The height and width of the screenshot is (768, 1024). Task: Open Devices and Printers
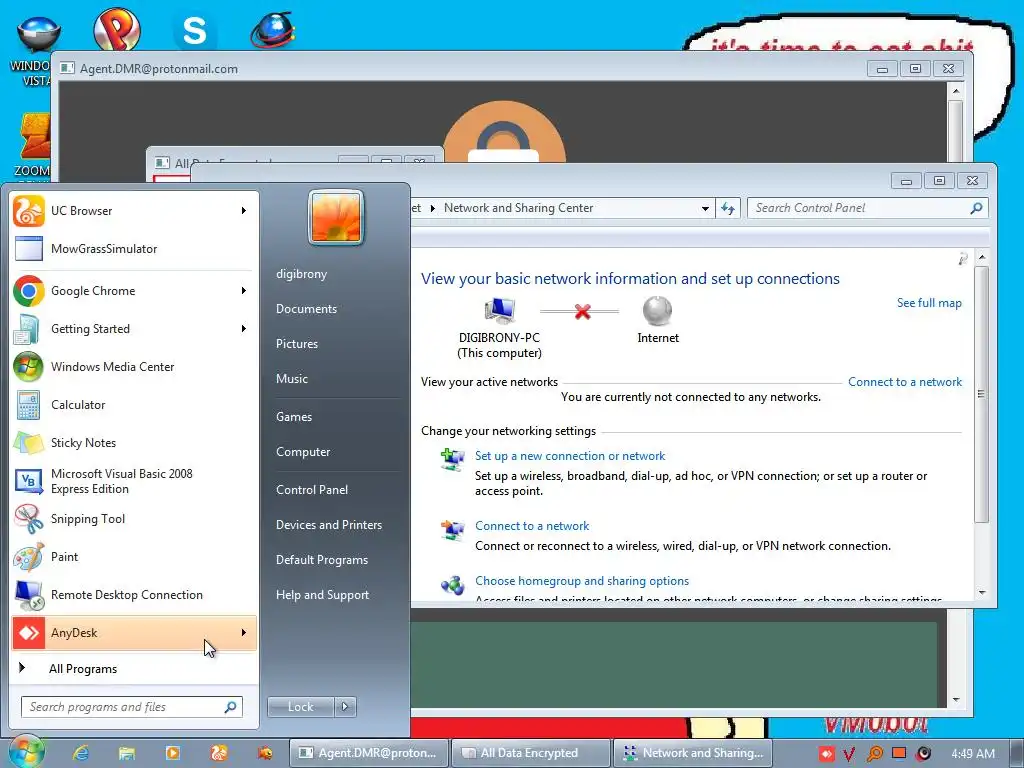(x=328, y=525)
